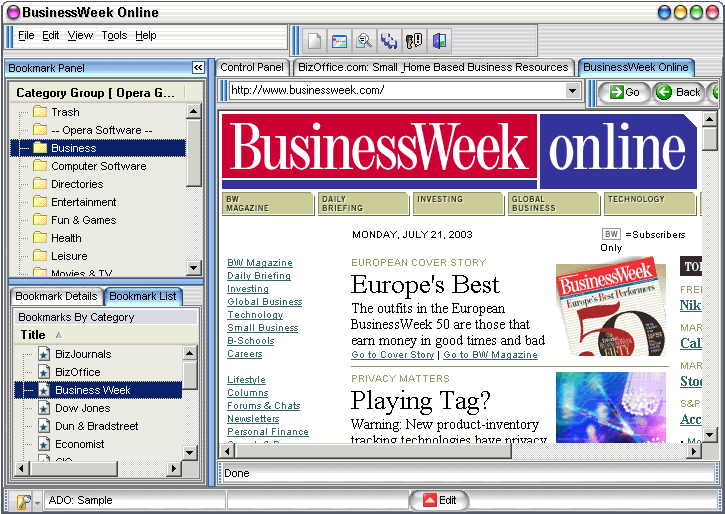Click the key icon in status bar

click(x=23, y=501)
